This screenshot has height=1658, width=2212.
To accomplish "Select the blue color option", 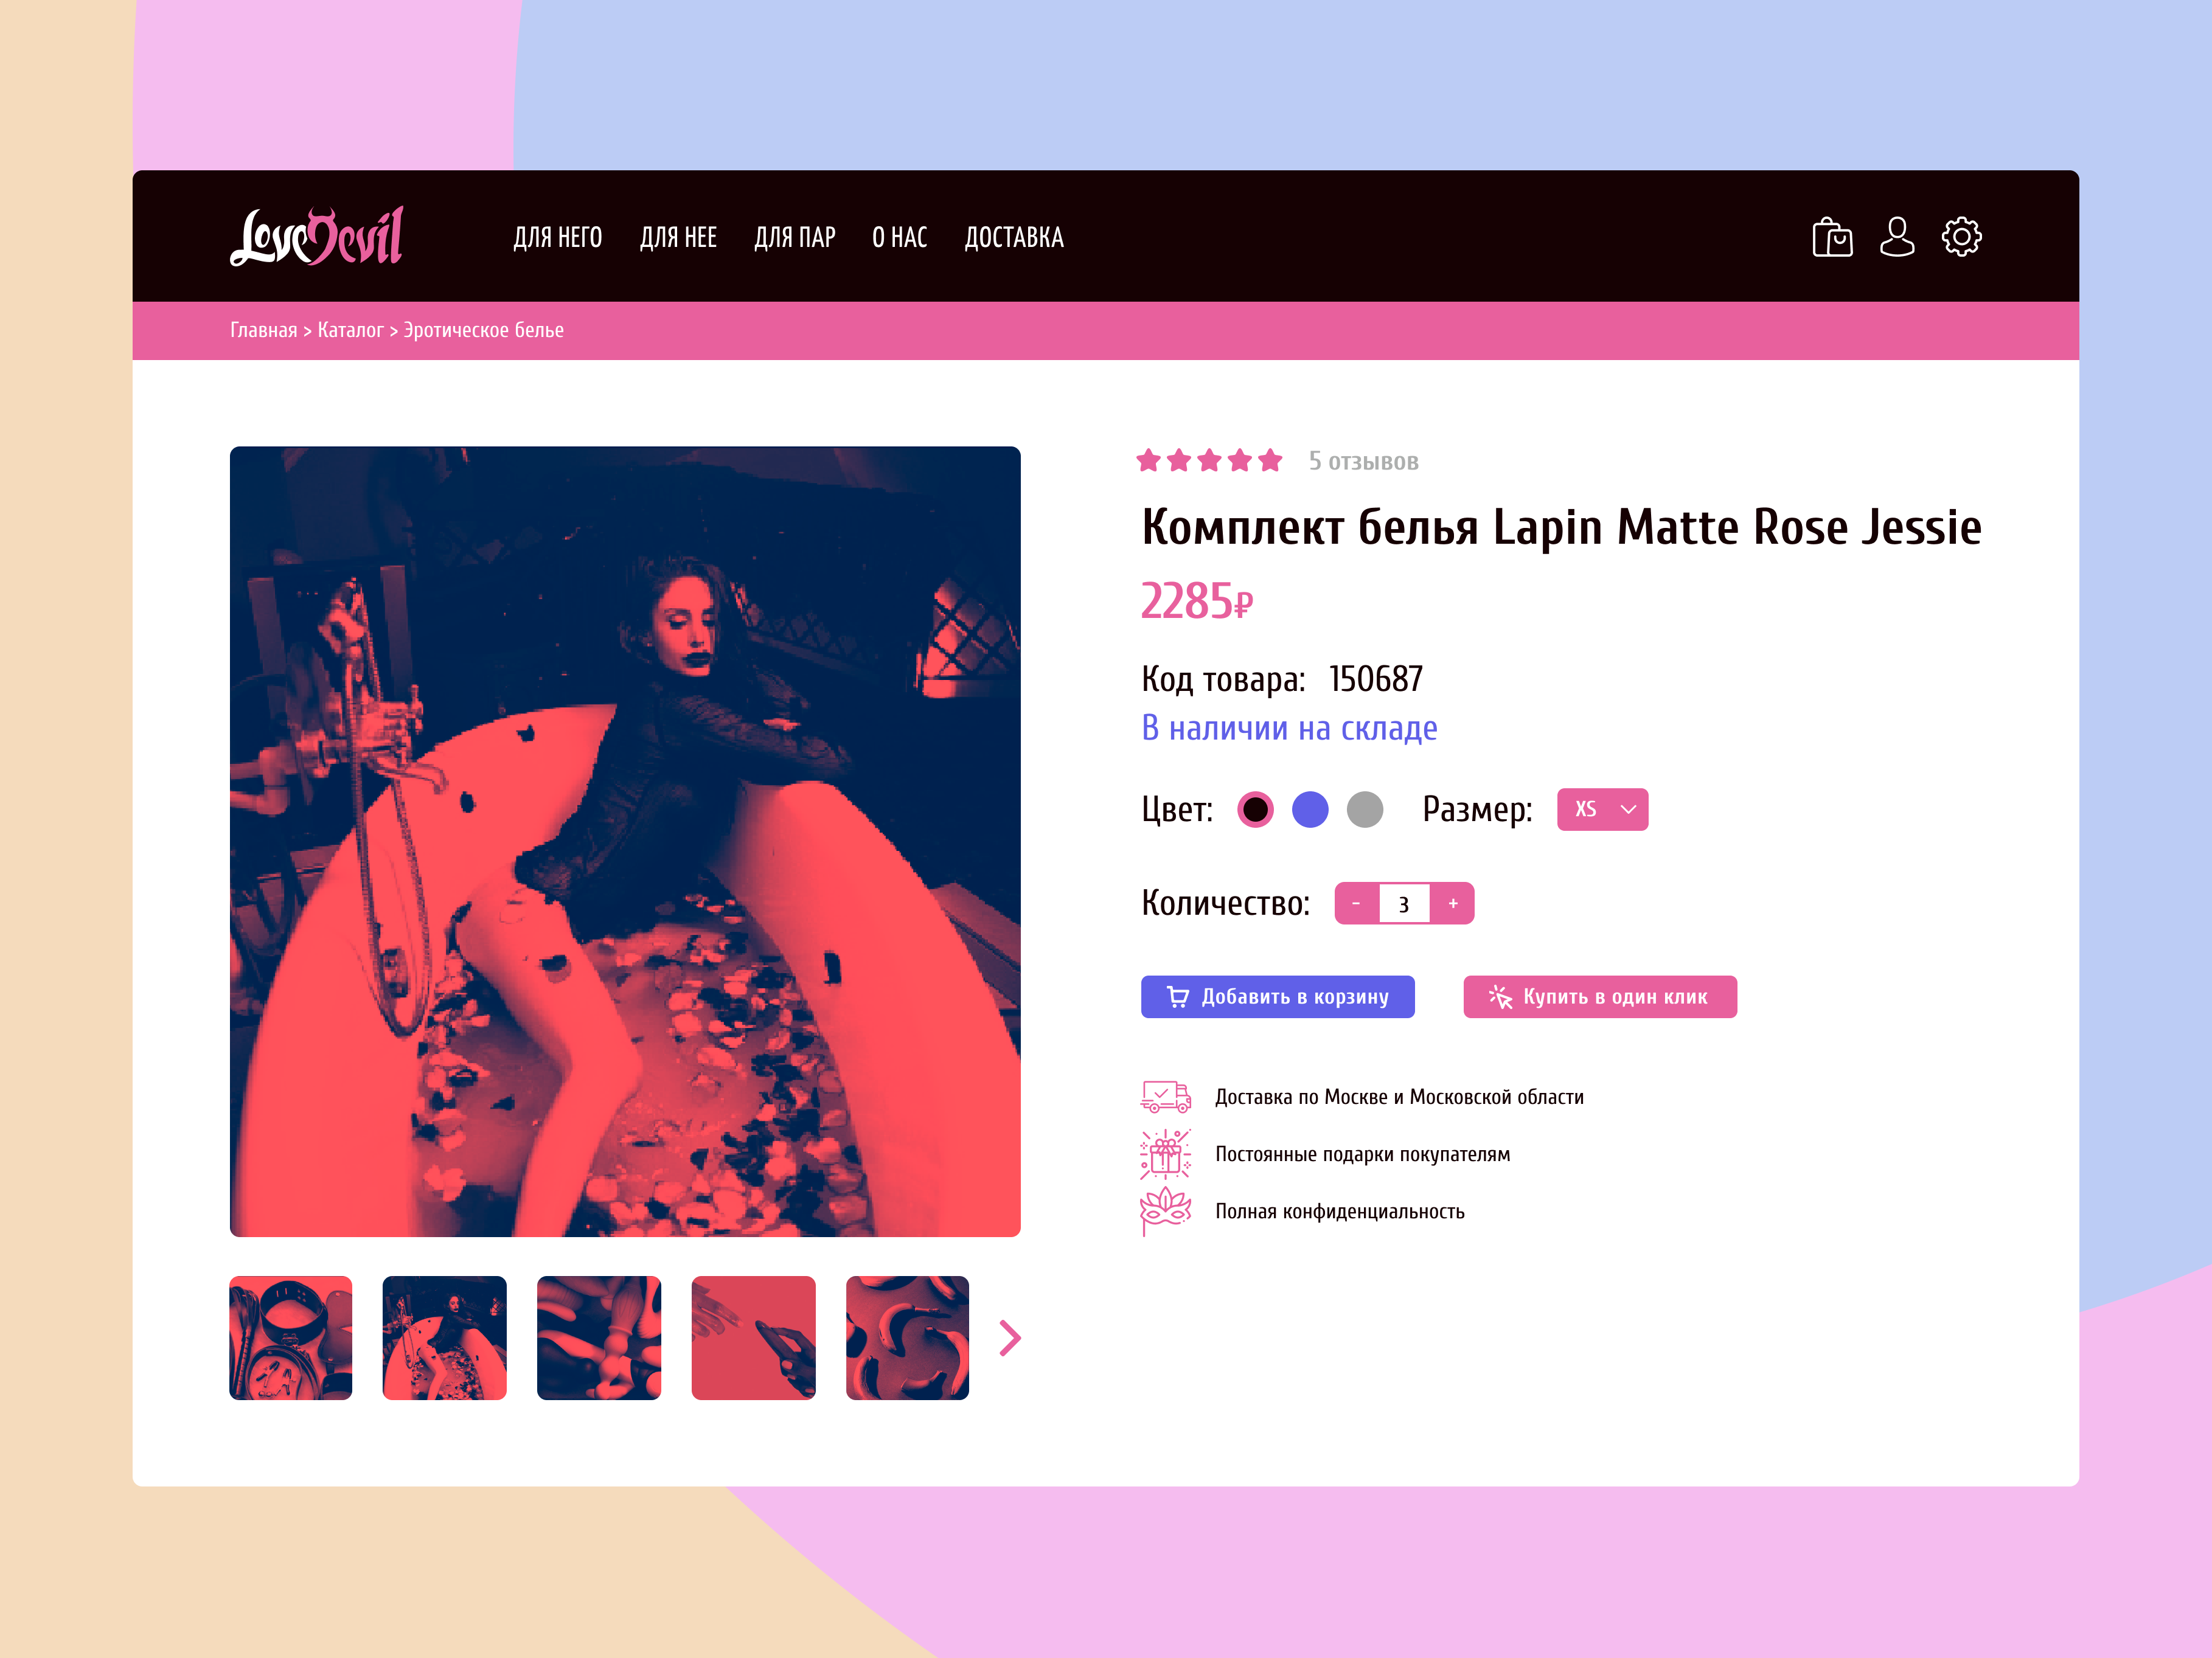I will (x=1310, y=809).
